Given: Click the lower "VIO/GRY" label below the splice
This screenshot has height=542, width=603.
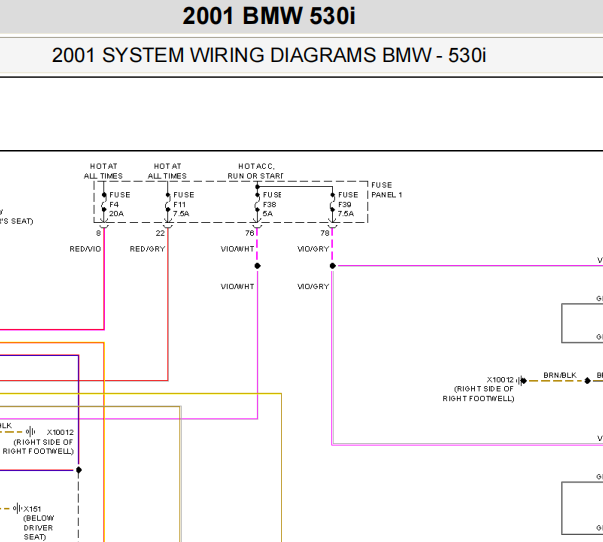Looking at the screenshot, I should [x=313, y=287].
